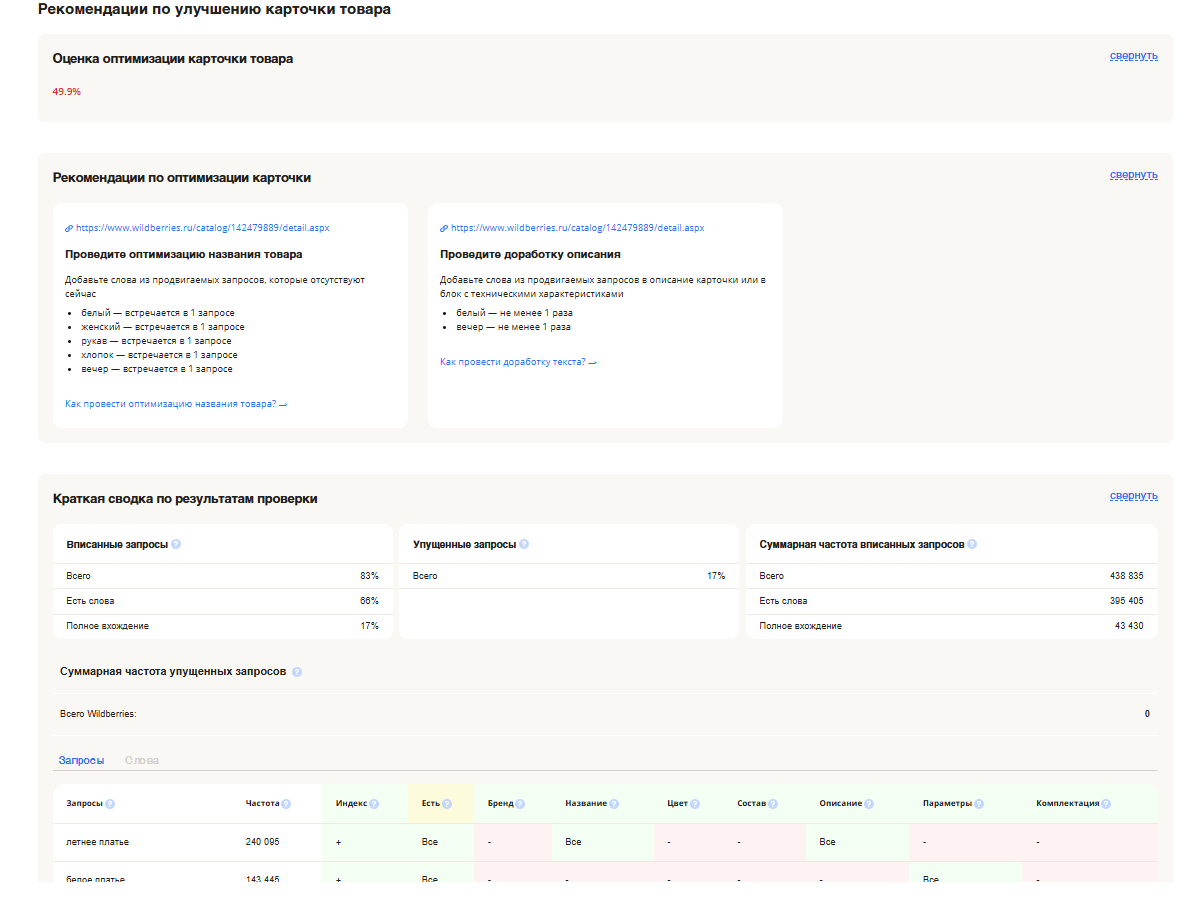
Task: Open Wildberries link in description improvement card
Action: click(x=577, y=228)
